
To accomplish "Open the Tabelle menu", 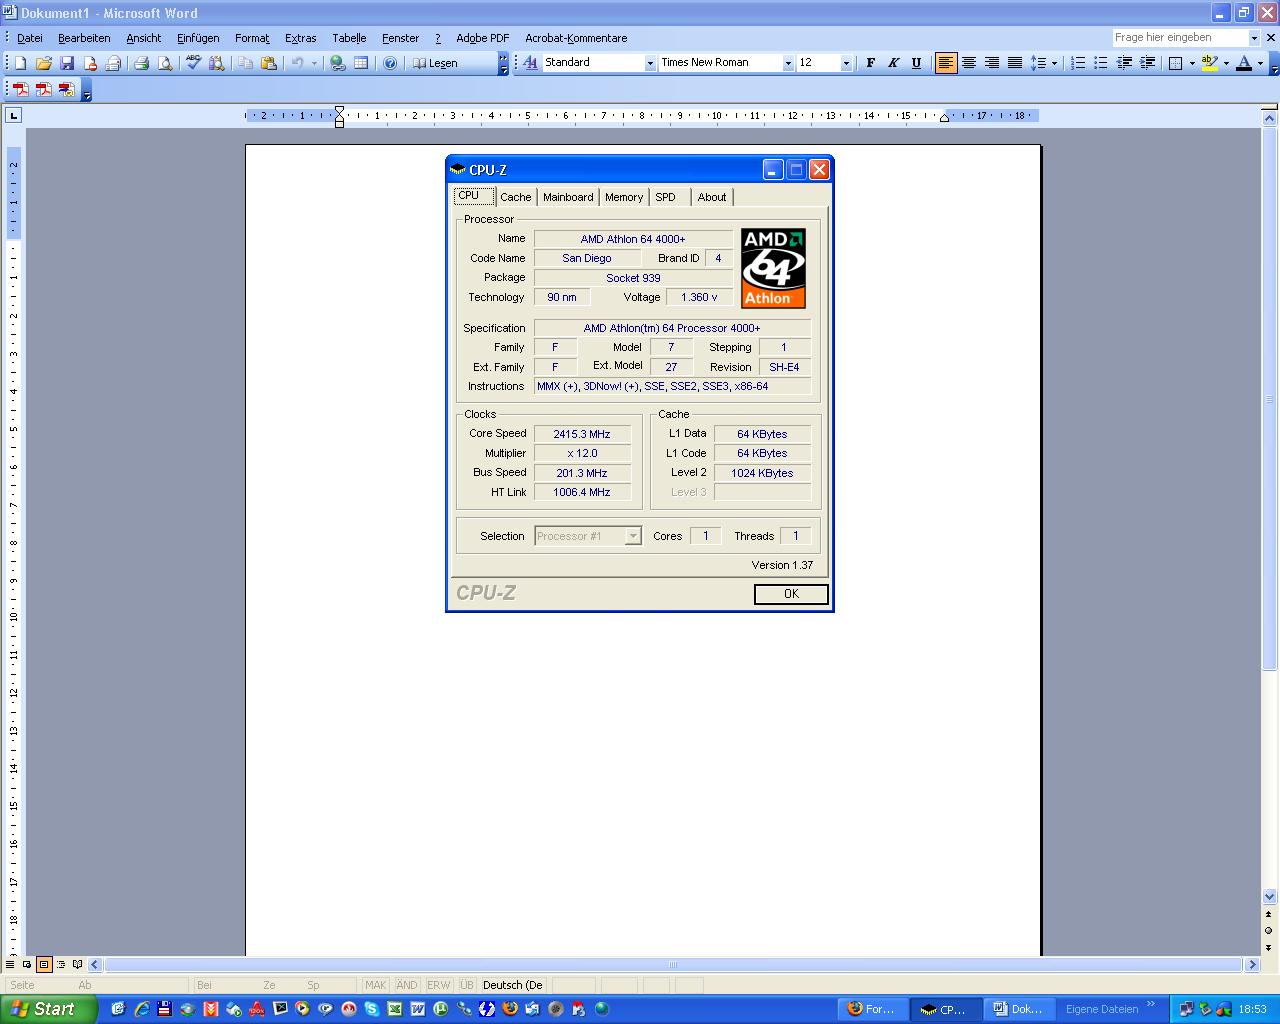I will coord(349,38).
